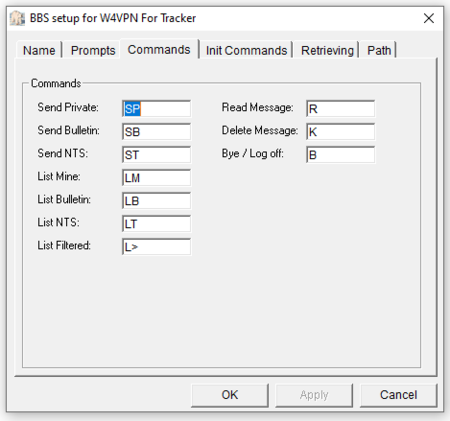Viewport: 450px width, 421px height.
Task: Focus the Send Bulletin field containing SB
Action: pyautogui.click(x=156, y=132)
